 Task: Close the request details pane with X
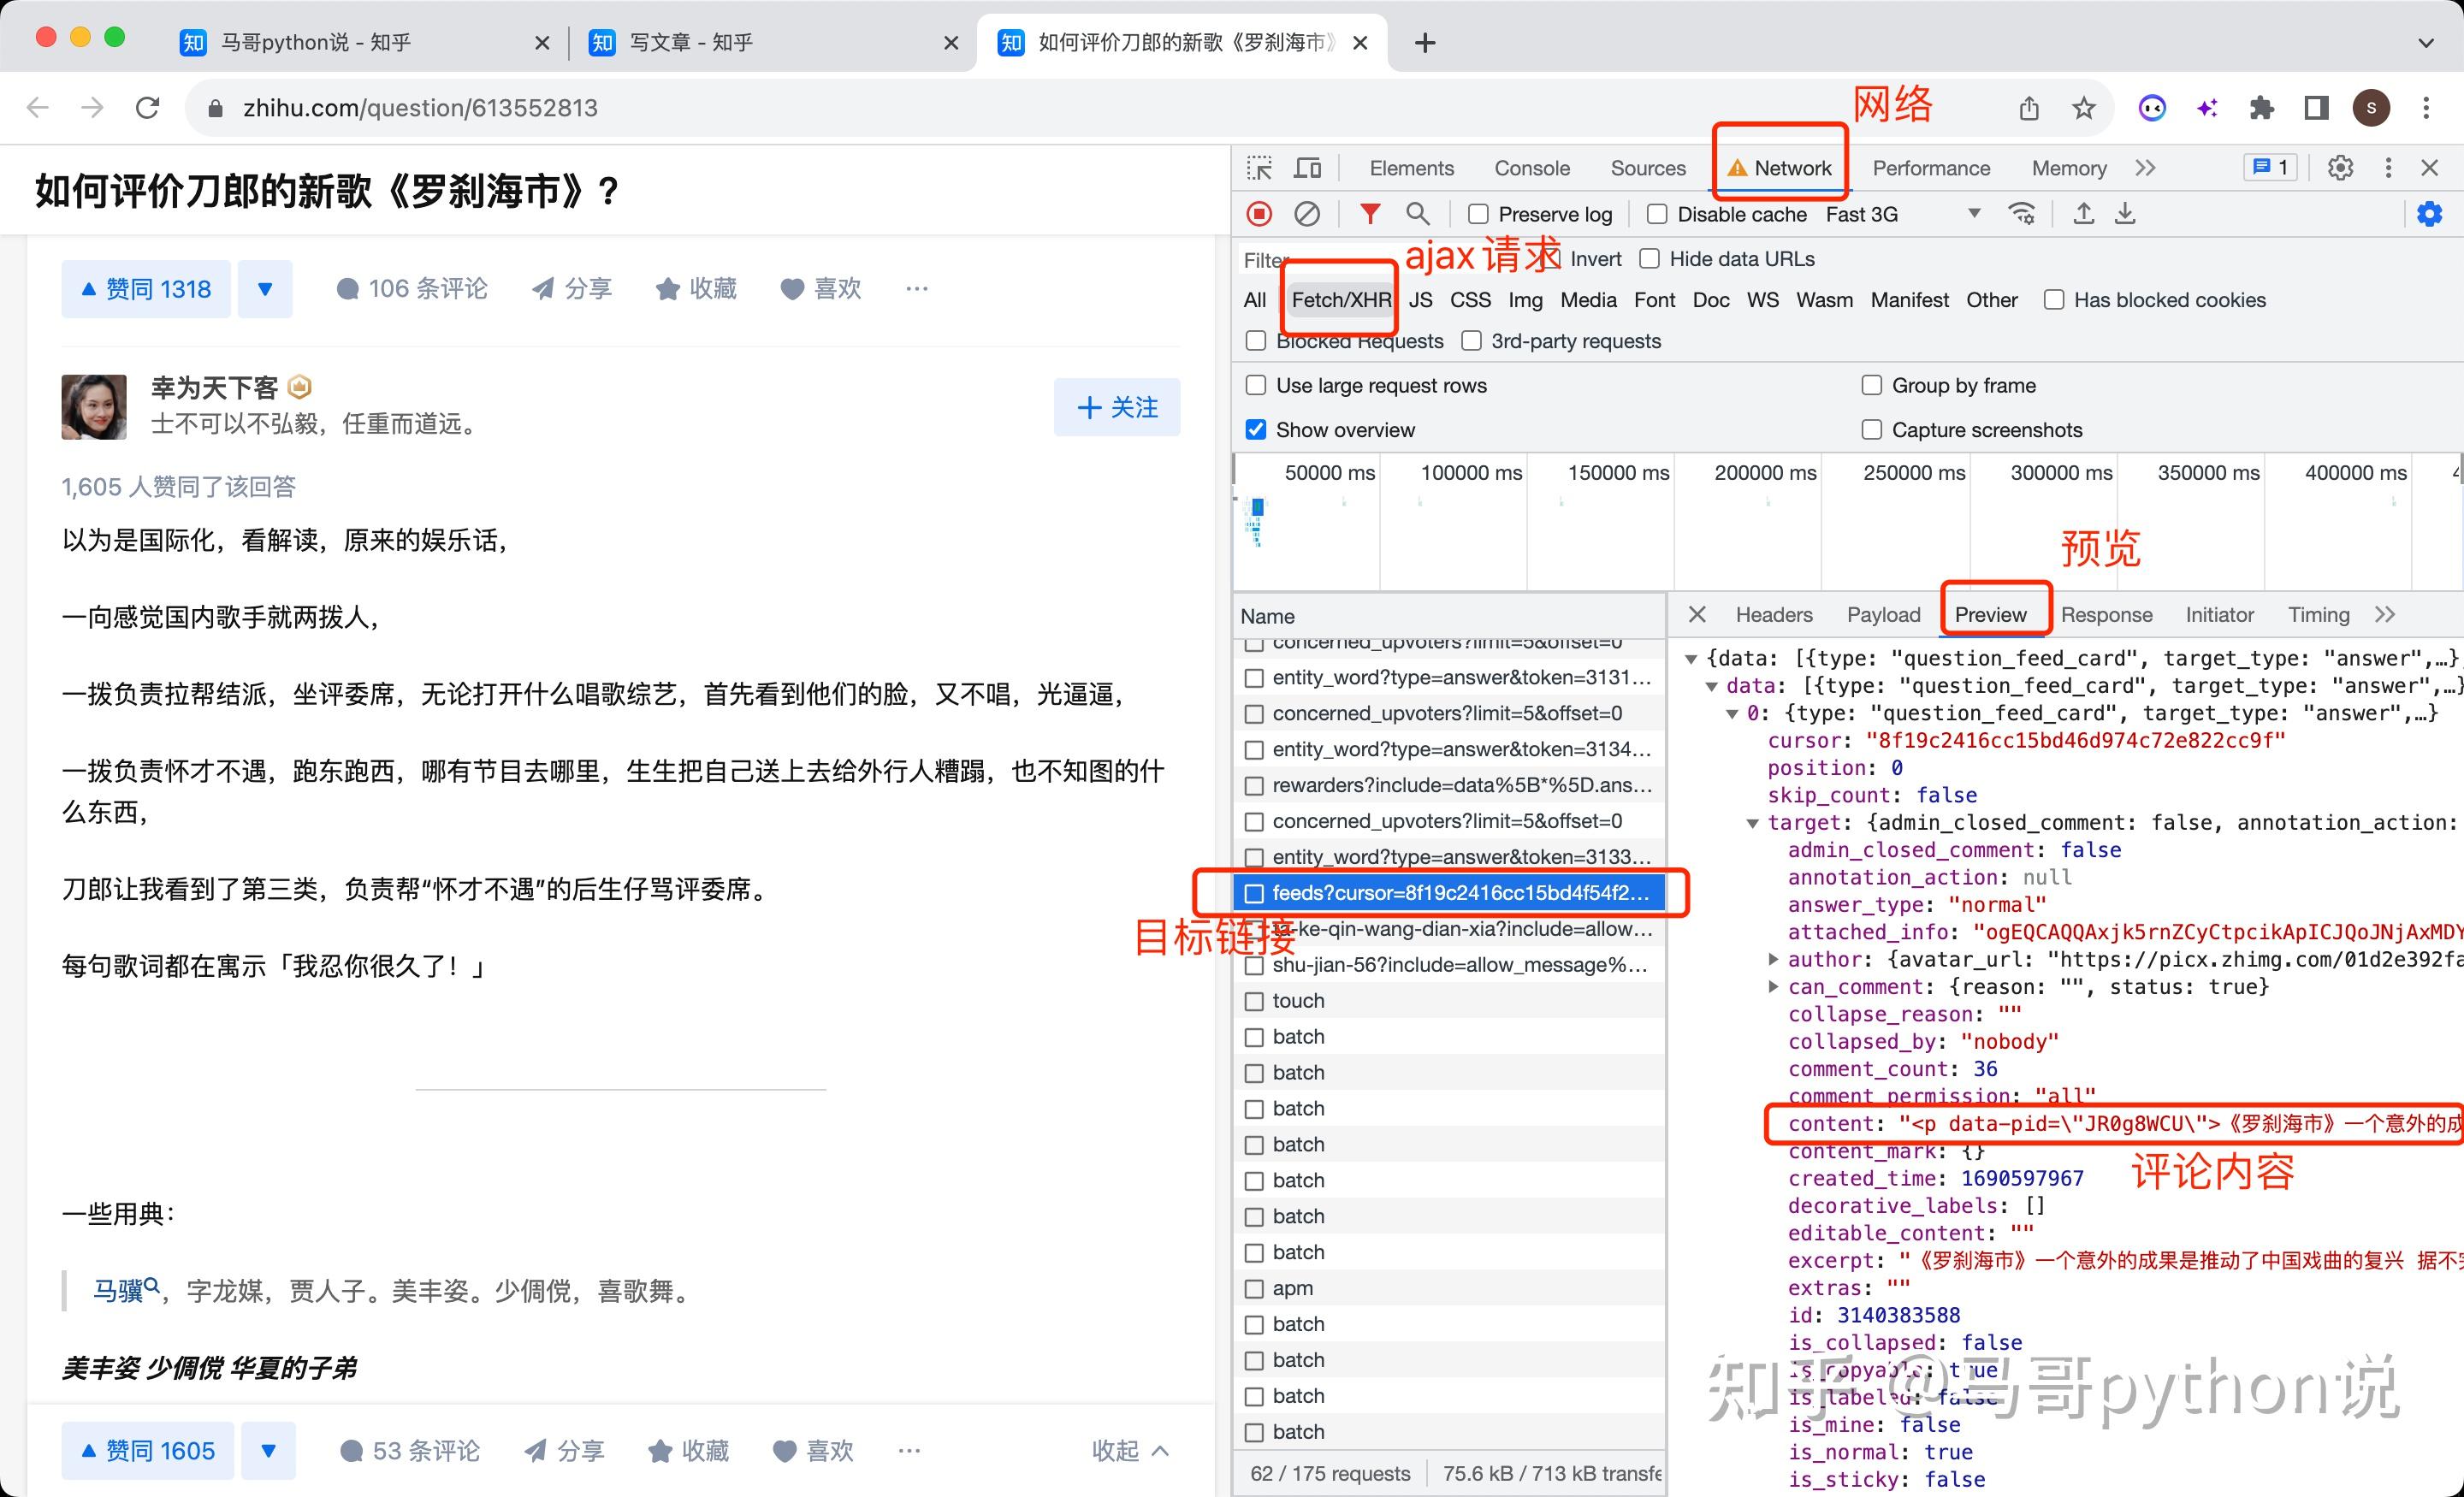click(1697, 614)
